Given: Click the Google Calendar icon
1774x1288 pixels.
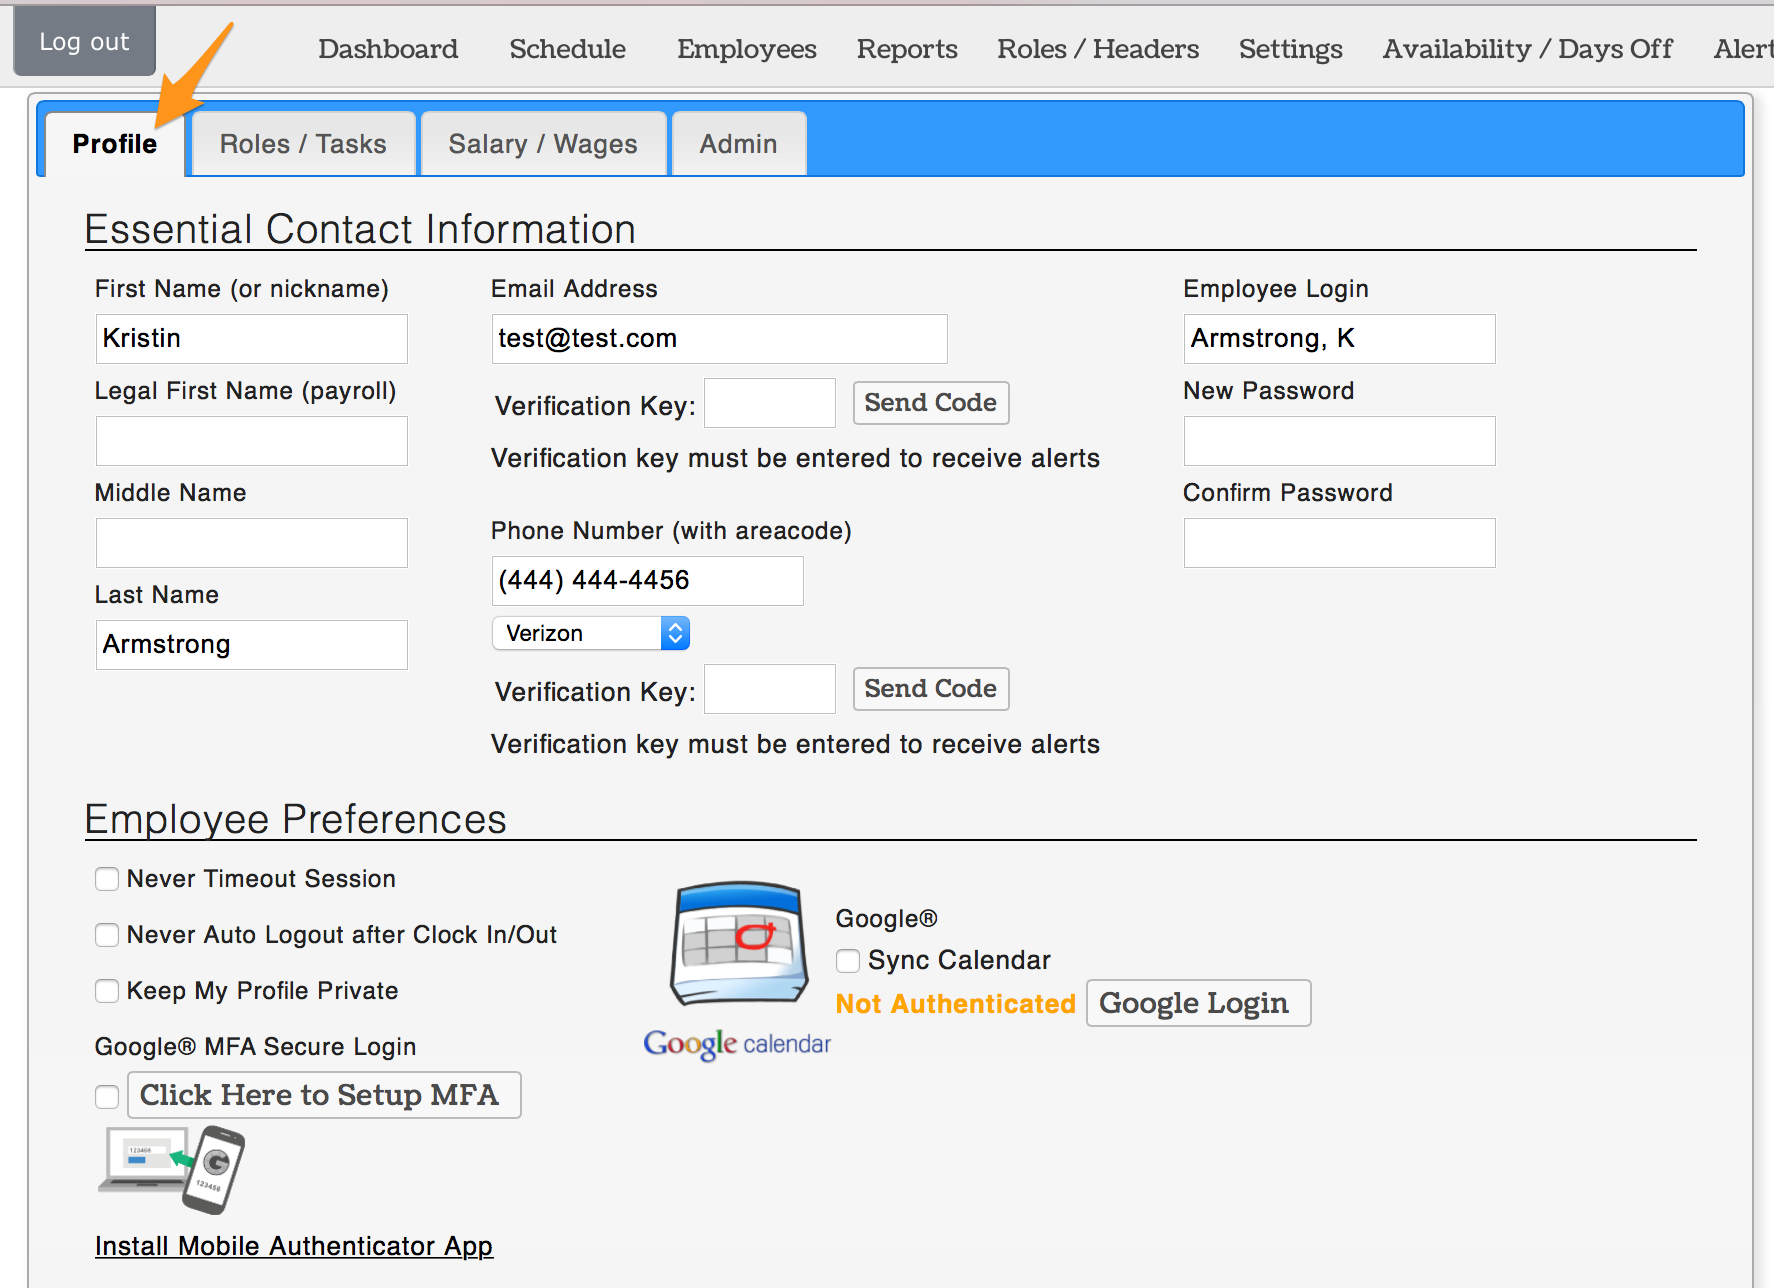Looking at the screenshot, I should [739, 943].
